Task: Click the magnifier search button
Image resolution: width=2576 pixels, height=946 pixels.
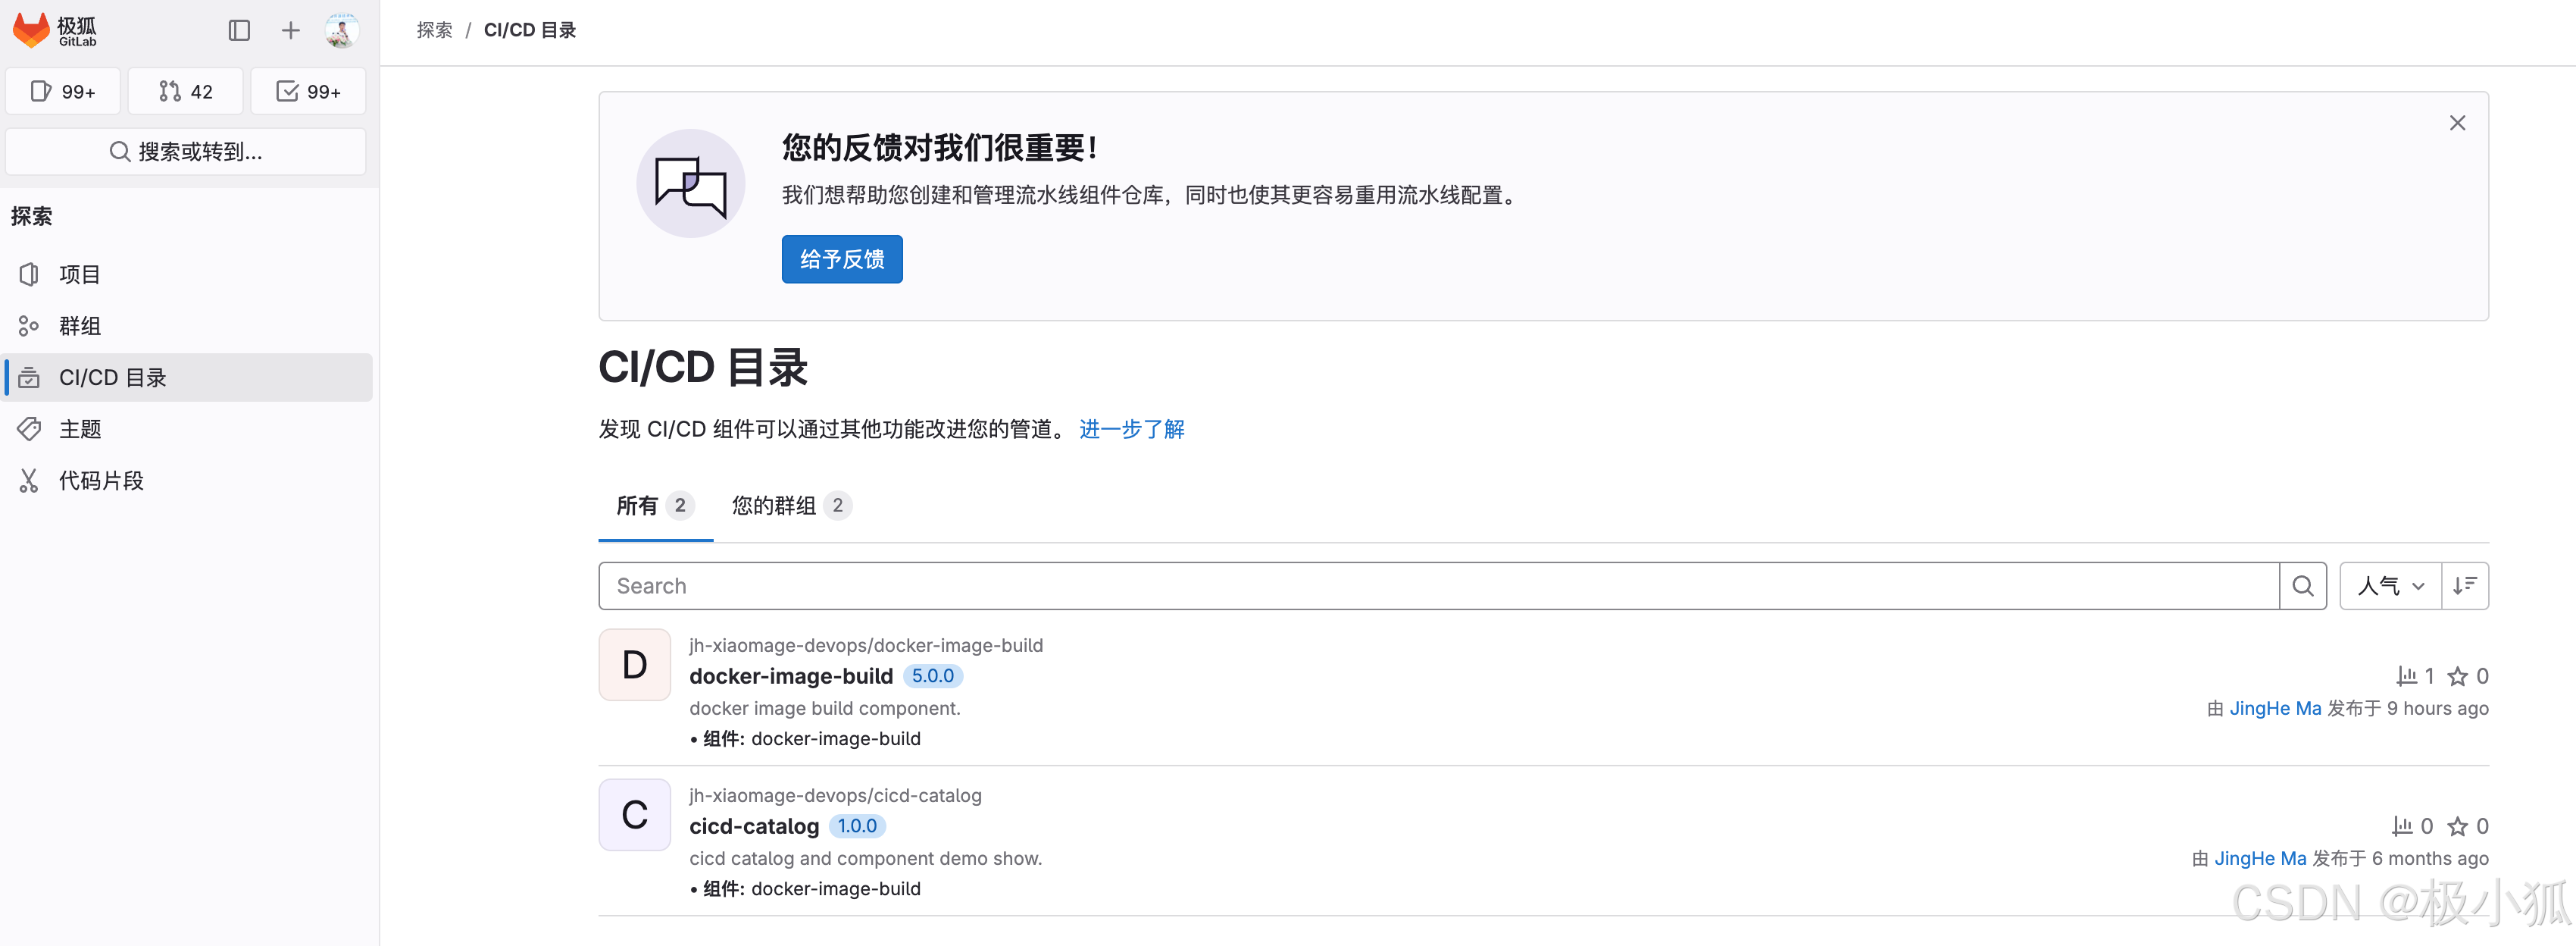Action: 2303,586
